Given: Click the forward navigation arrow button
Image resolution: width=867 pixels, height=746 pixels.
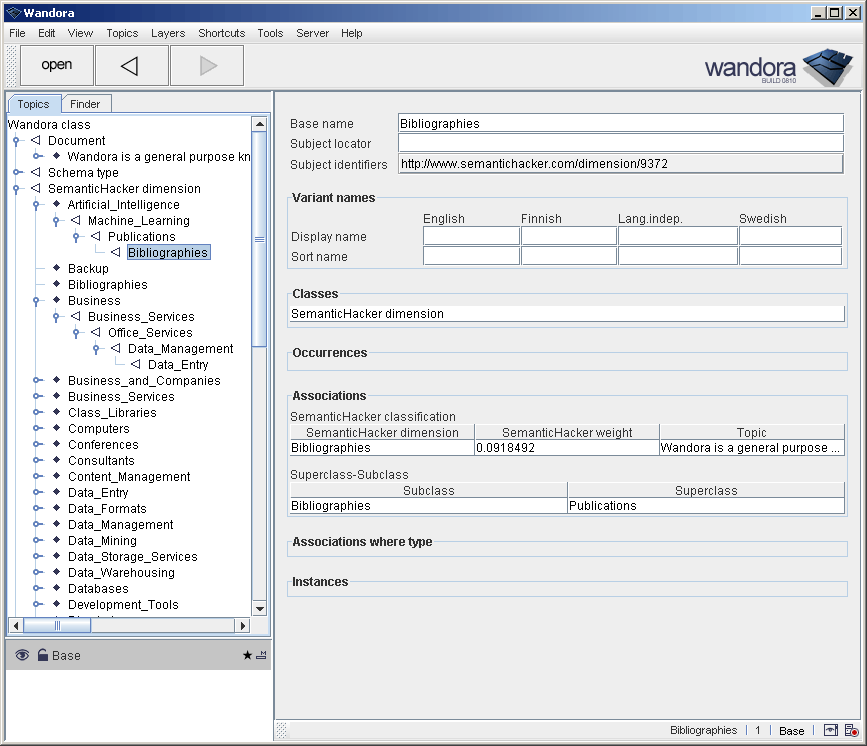Looking at the screenshot, I should coord(207,65).
